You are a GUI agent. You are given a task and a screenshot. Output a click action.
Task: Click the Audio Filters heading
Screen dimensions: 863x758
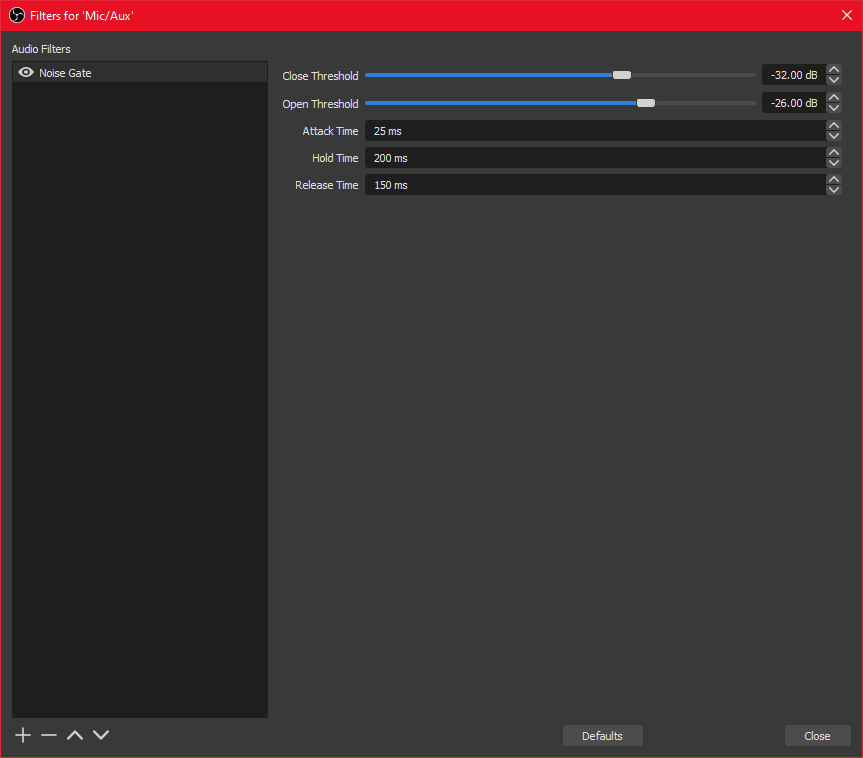[41, 49]
